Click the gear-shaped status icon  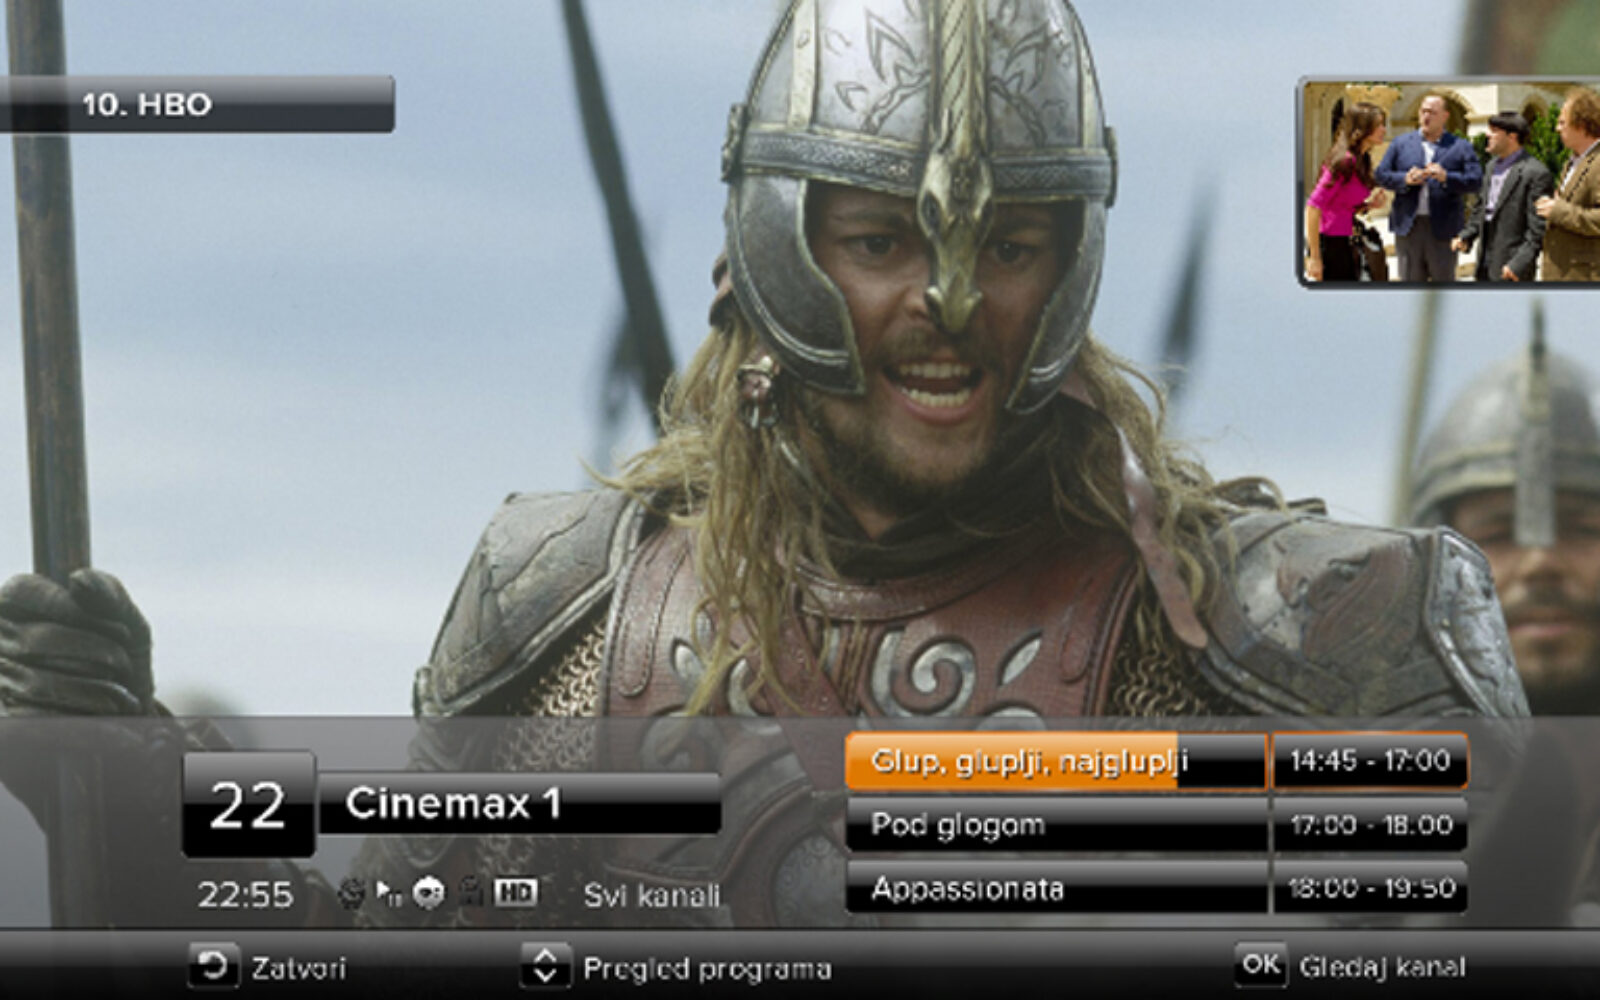350,892
